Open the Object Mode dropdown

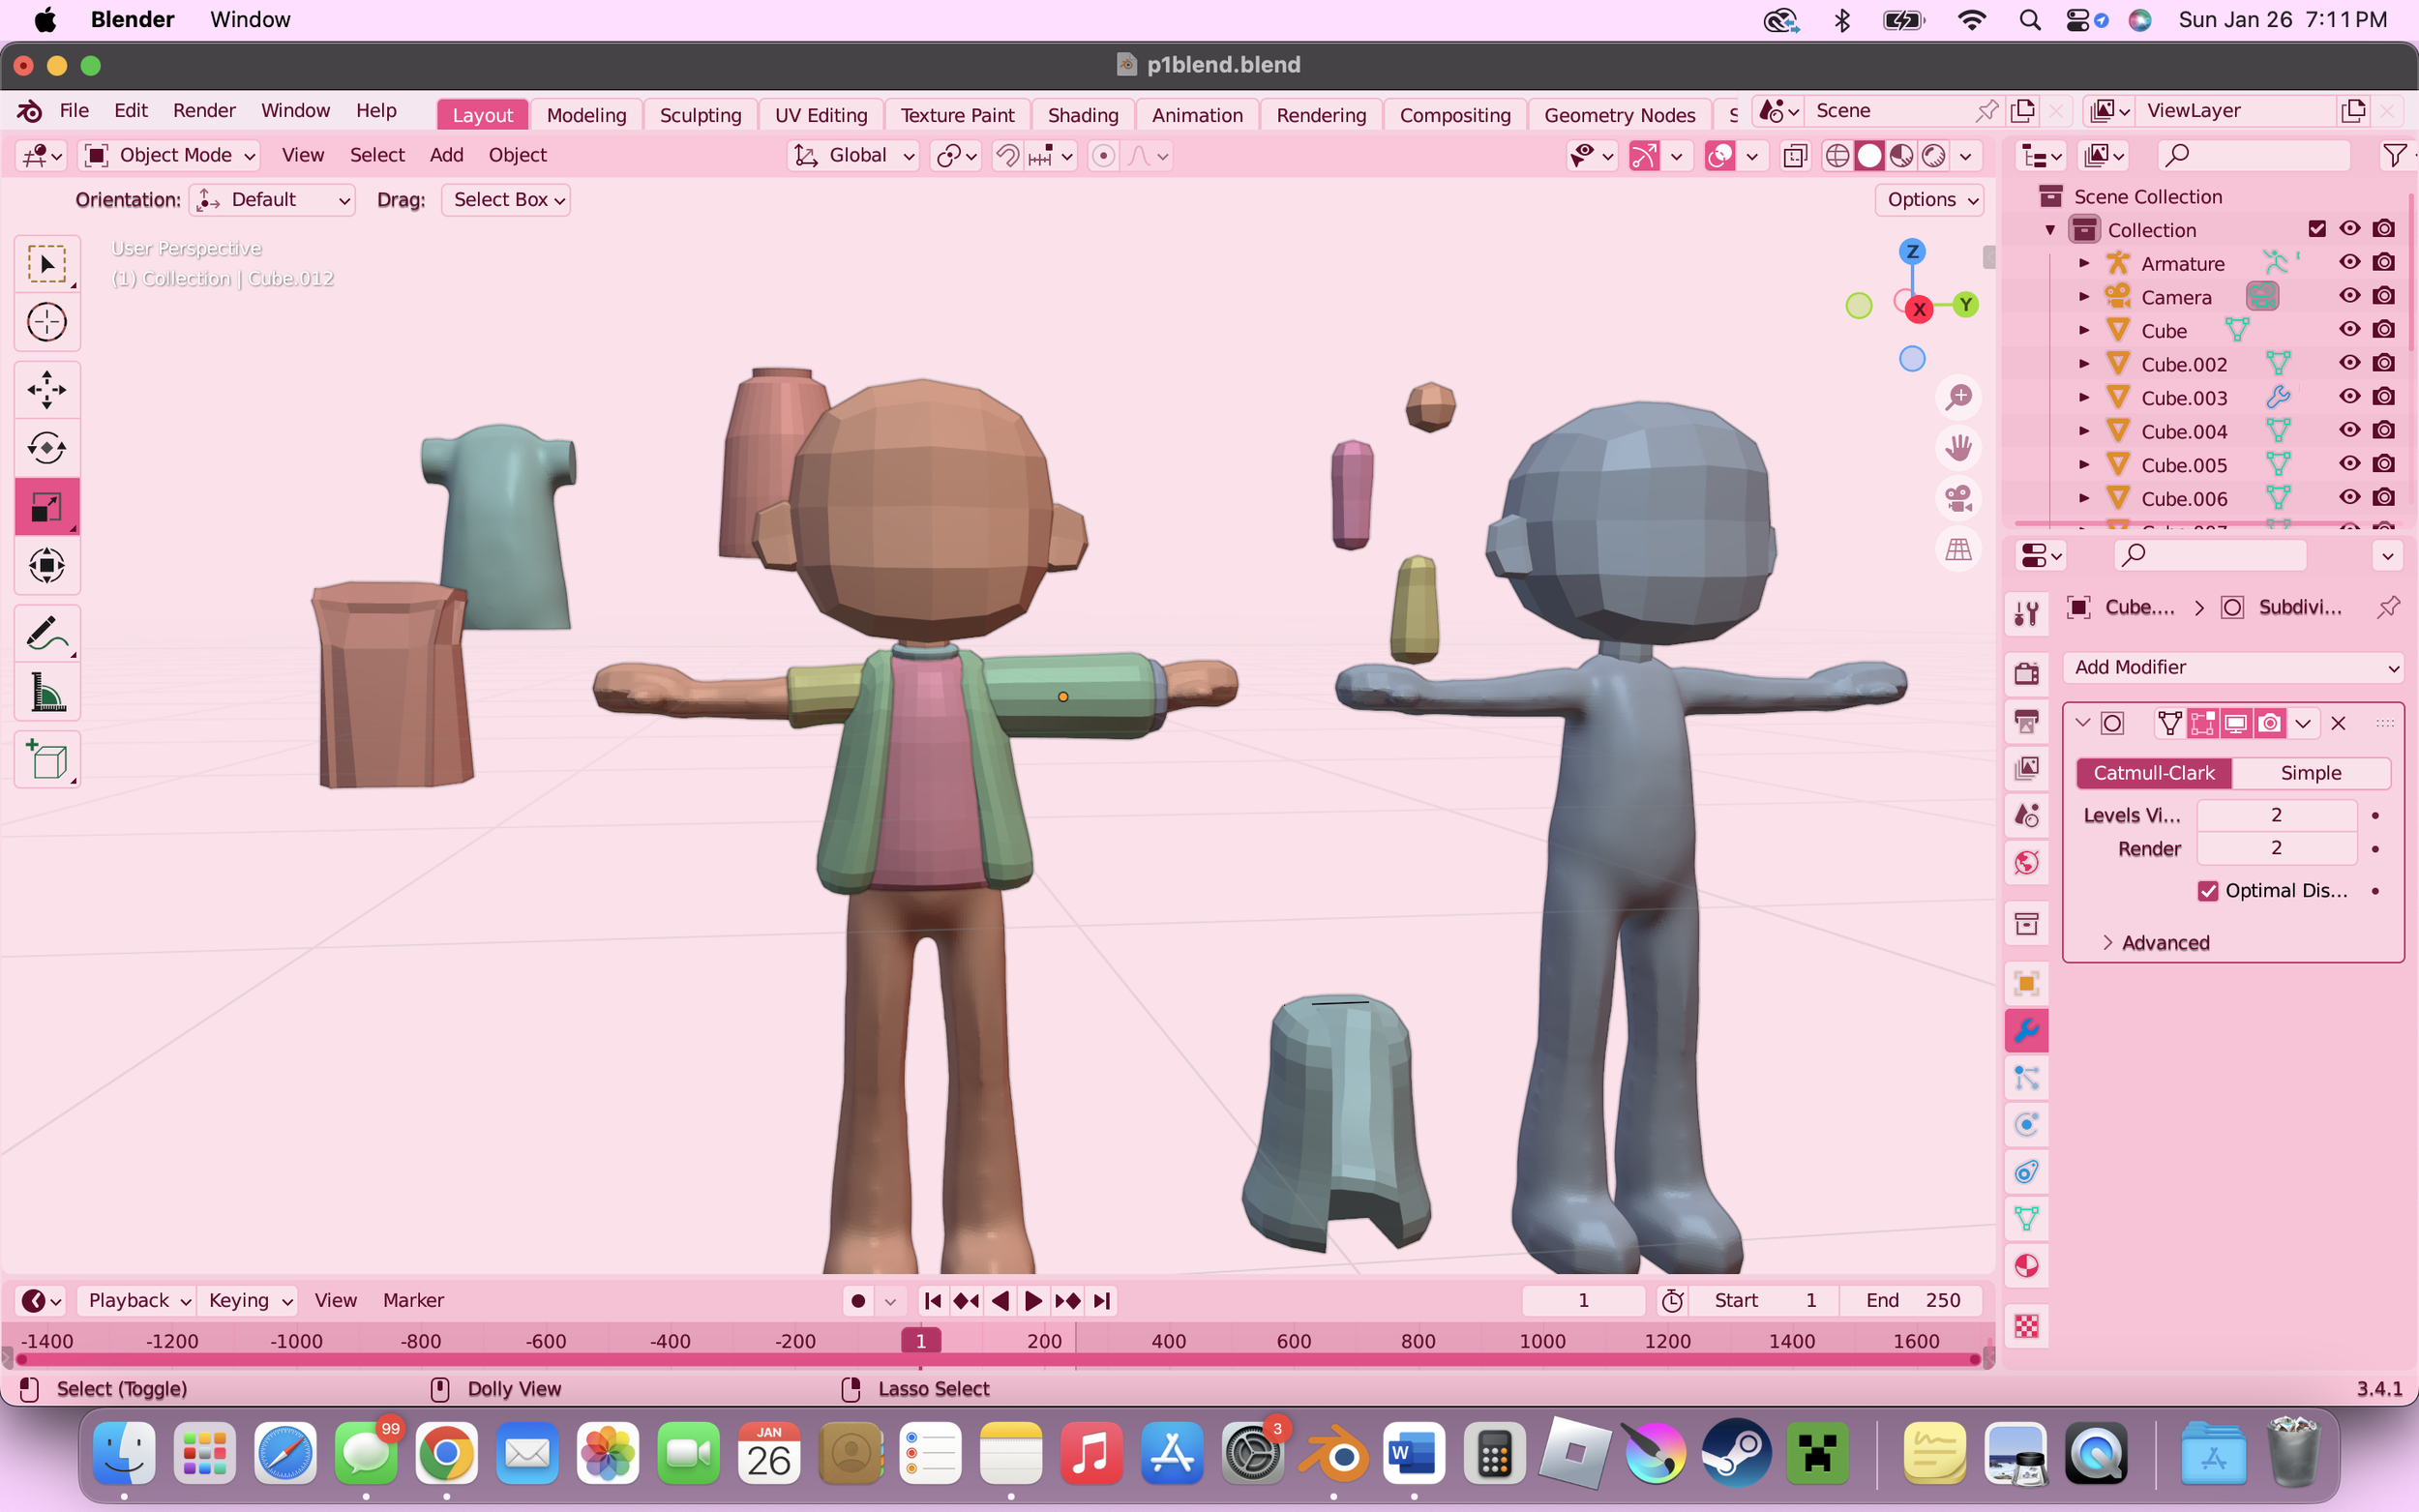pos(169,155)
